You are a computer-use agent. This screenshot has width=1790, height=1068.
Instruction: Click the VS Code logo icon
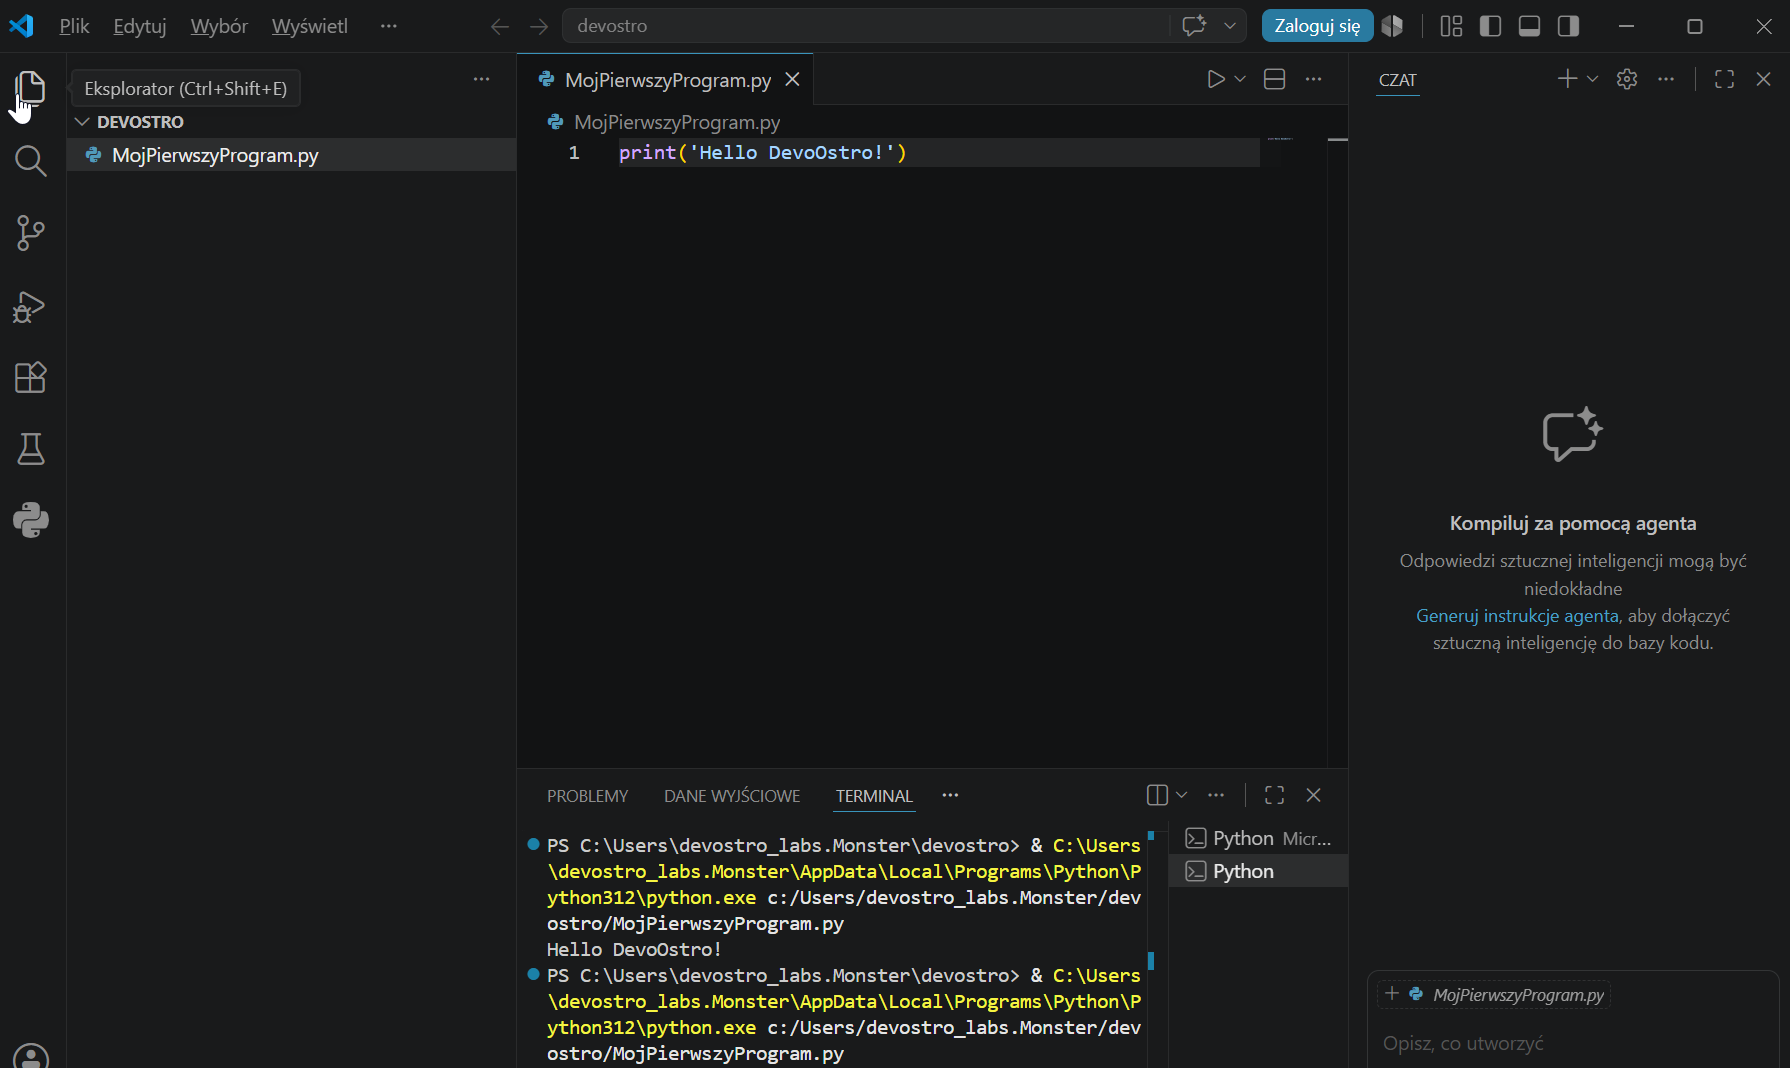pyautogui.click(x=21, y=26)
